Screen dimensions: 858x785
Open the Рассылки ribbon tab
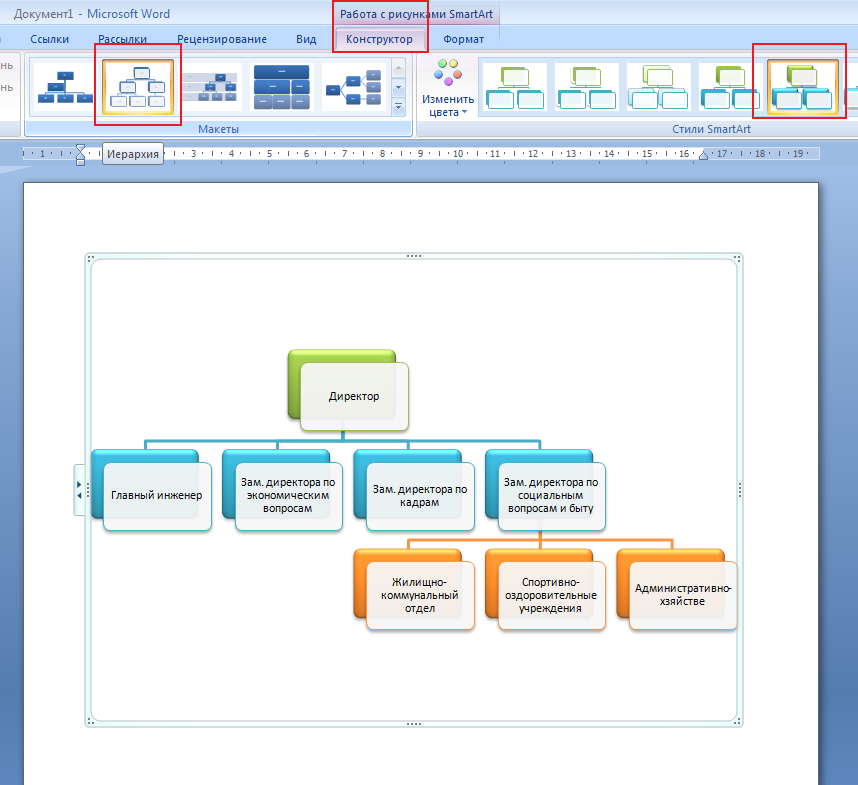tap(122, 39)
